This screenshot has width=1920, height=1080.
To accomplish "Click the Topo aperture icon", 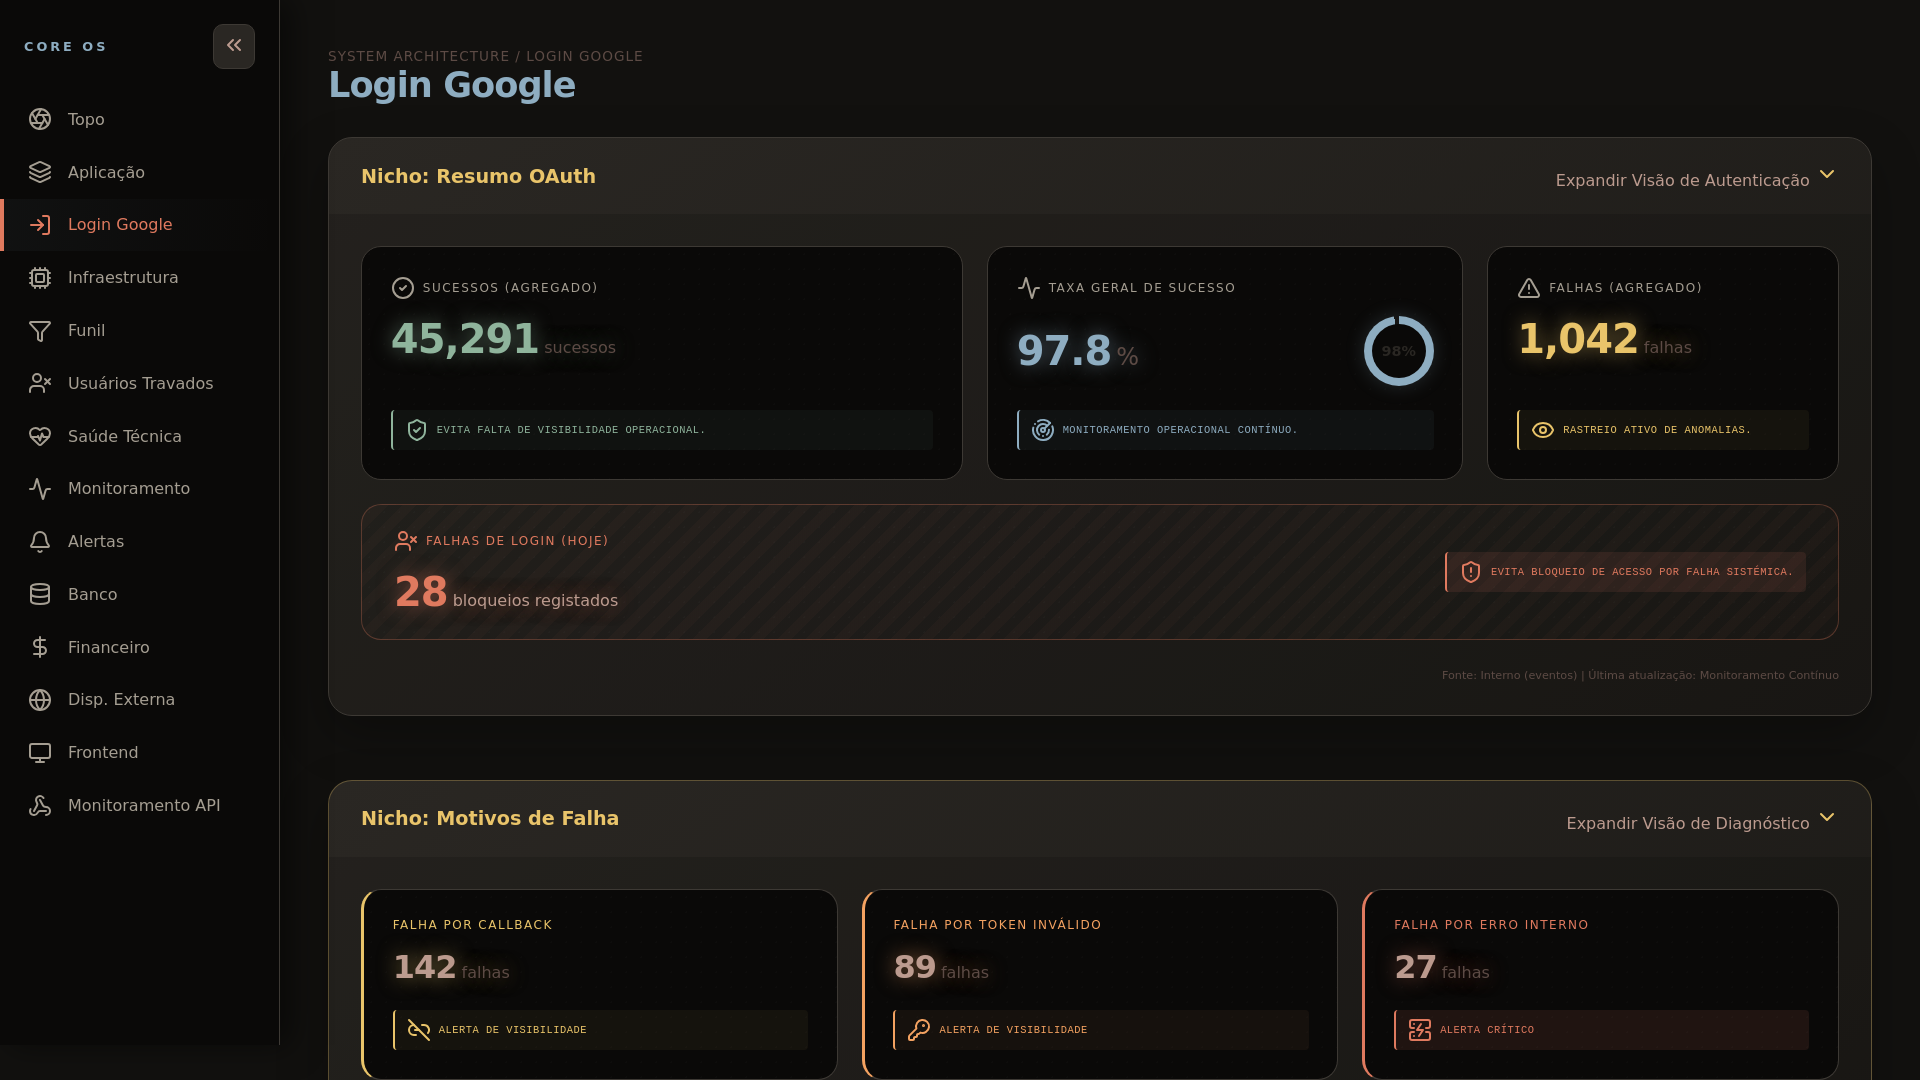I will (x=40, y=119).
